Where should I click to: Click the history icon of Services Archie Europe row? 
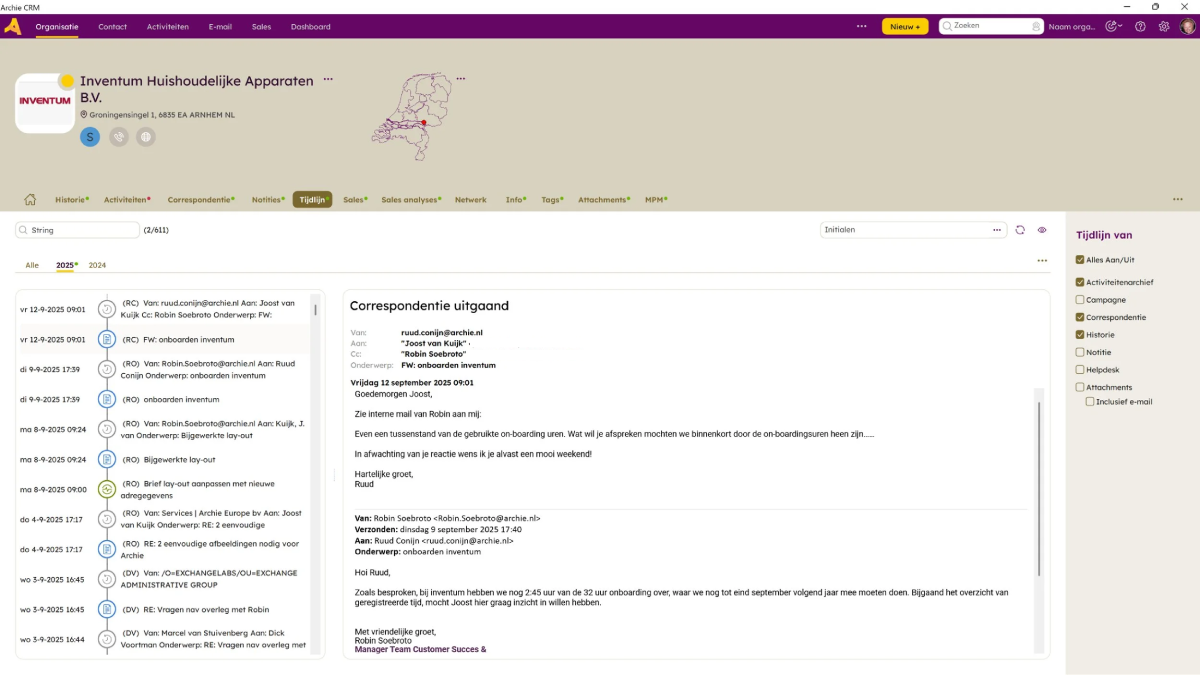[x=106, y=520]
